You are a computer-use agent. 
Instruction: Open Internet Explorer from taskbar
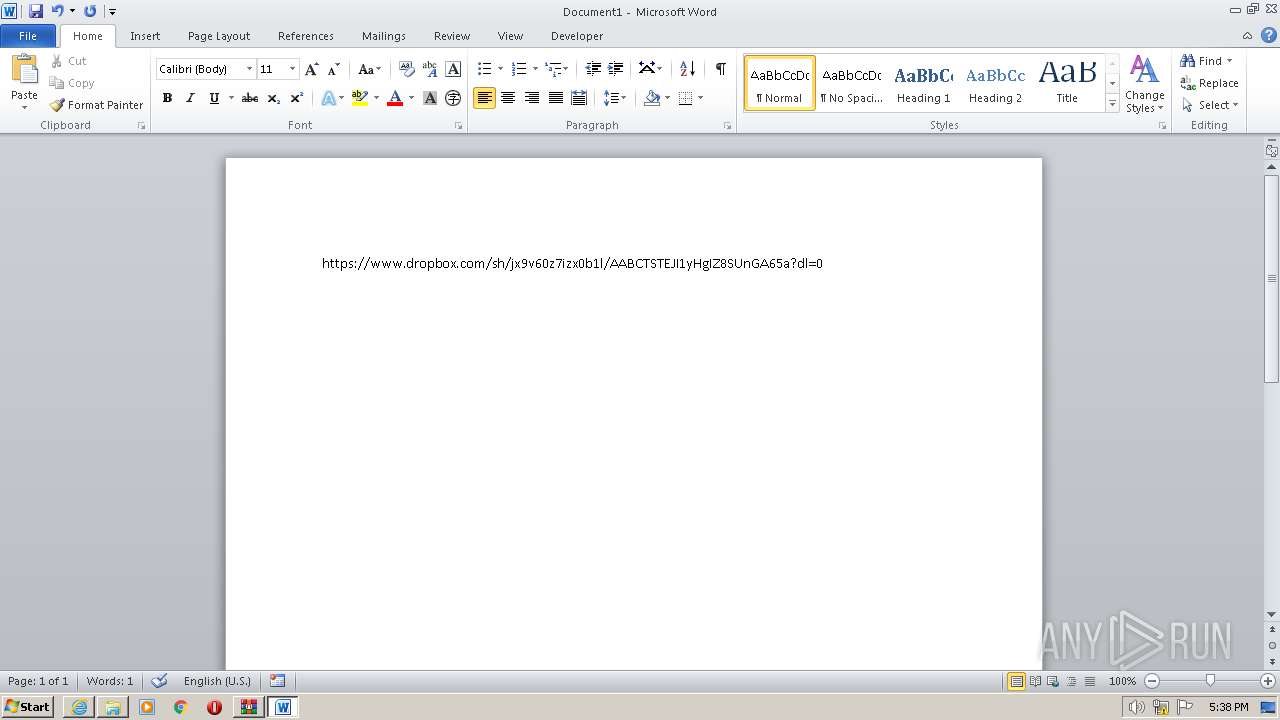(79, 707)
